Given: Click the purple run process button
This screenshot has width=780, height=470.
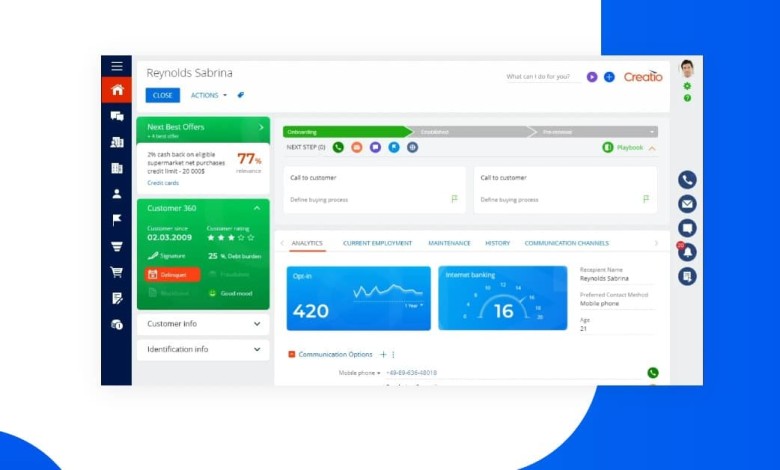Looking at the screenshot, I should click(592, 77).
